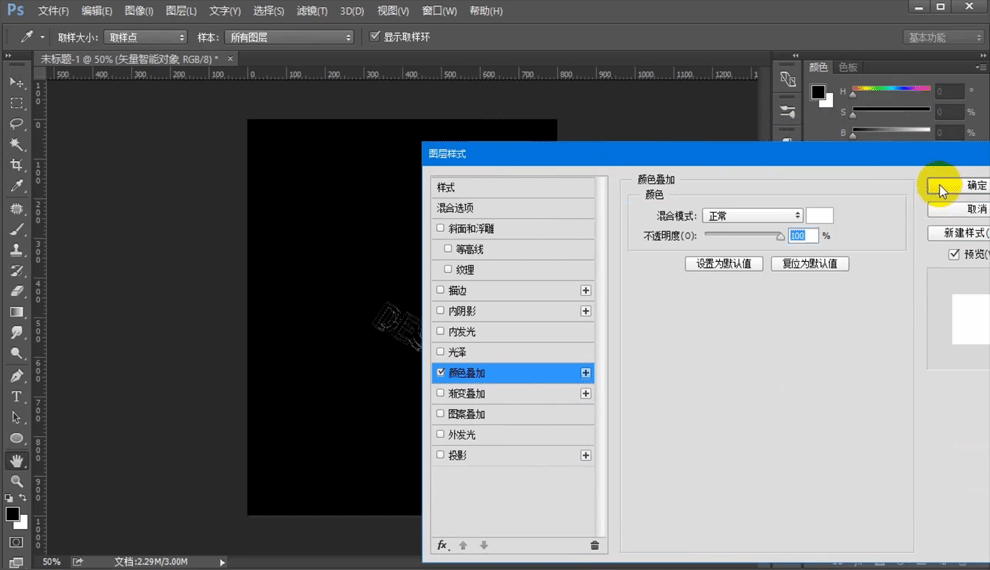Image resolution: width=990 pixels, height=570 pixels.
Task: Open the 混合模式 dropdown
Action: pos(752,216)
